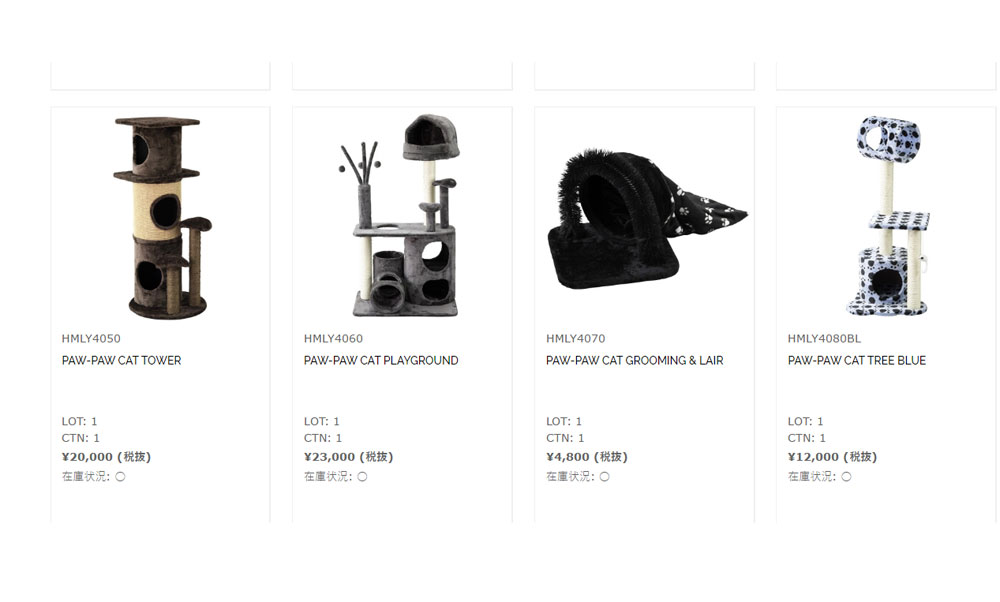Screen dimensions: 1000x602
Task: Click the stock status circle for HMLY4070
Action: point(605,476)
